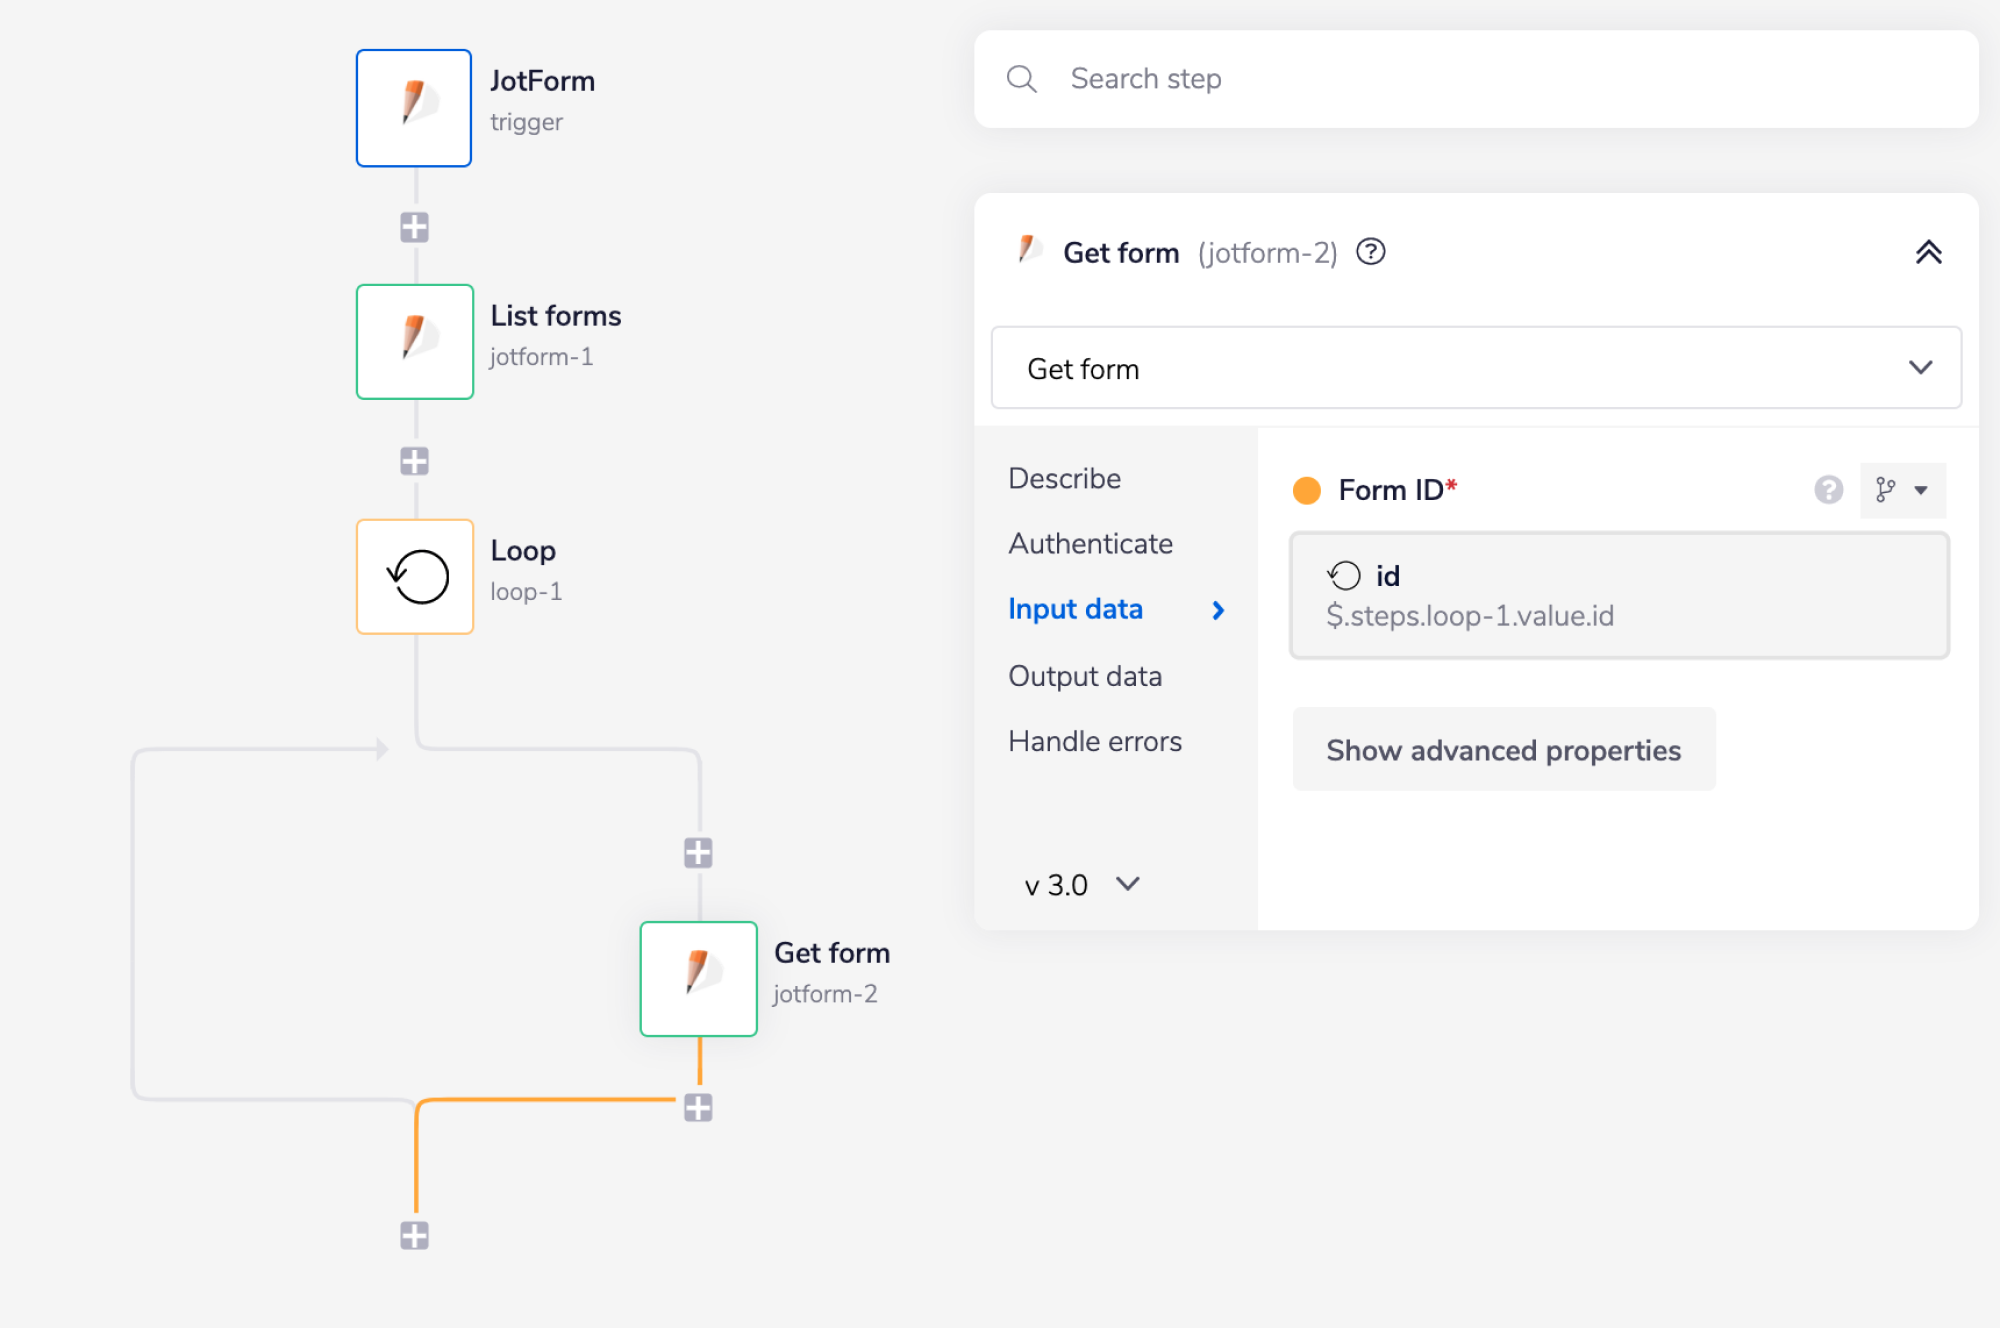
Task: Open the Authenticate section
Action: [1090, 543]
